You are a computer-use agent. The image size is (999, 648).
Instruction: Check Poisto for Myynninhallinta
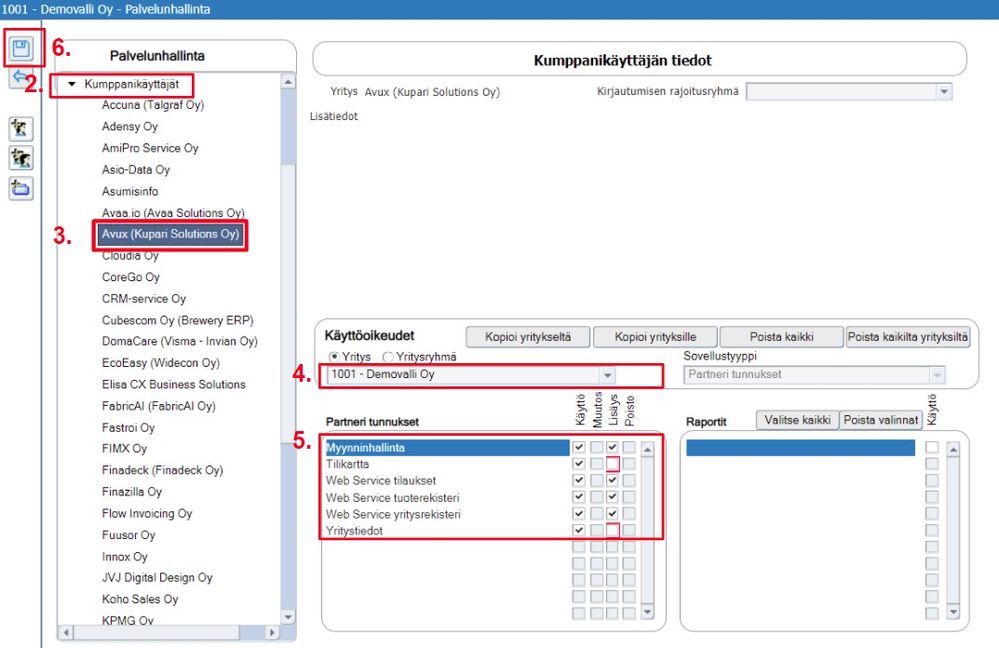click(x=629, y=447)
